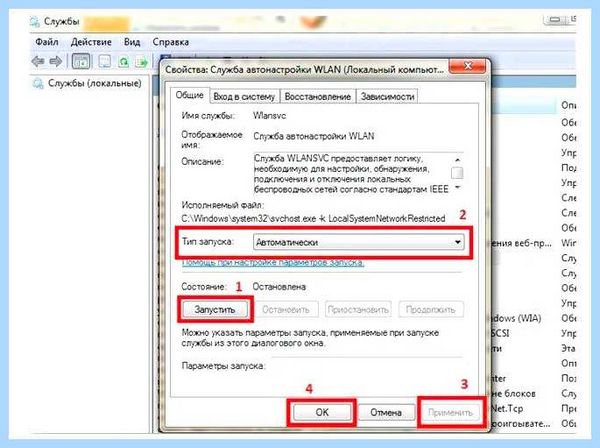This screenshot has height=448, width=600.
Task: Click the green Refresh toolbar icon
Action: click(124, 61)
